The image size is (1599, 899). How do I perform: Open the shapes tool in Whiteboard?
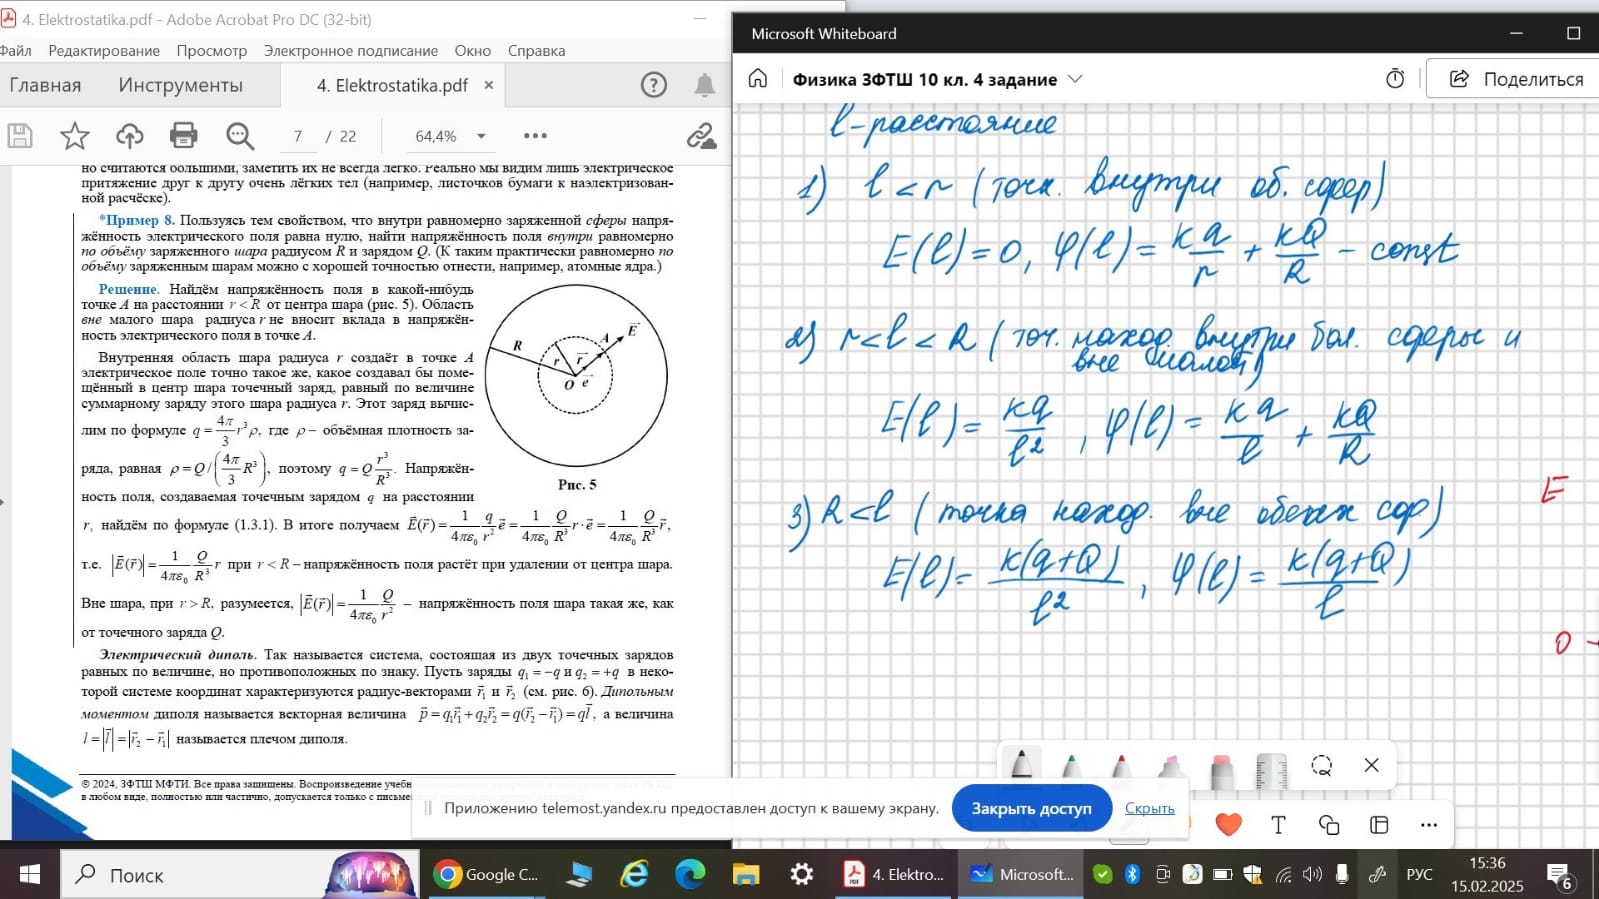pyautogui.click(x=1329, y=825)
